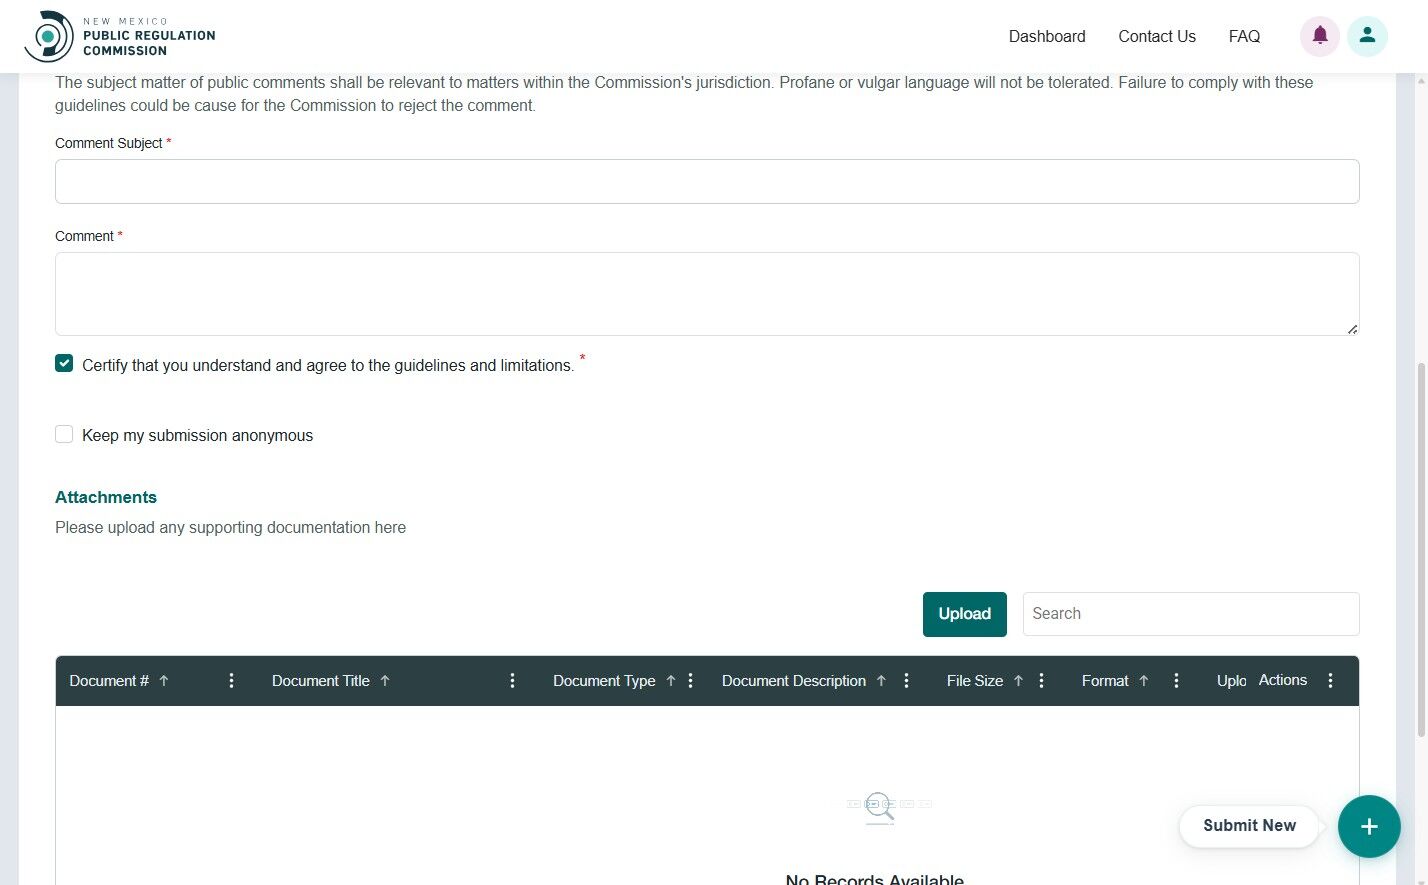Open the user account icon

tap(1367, 35)
